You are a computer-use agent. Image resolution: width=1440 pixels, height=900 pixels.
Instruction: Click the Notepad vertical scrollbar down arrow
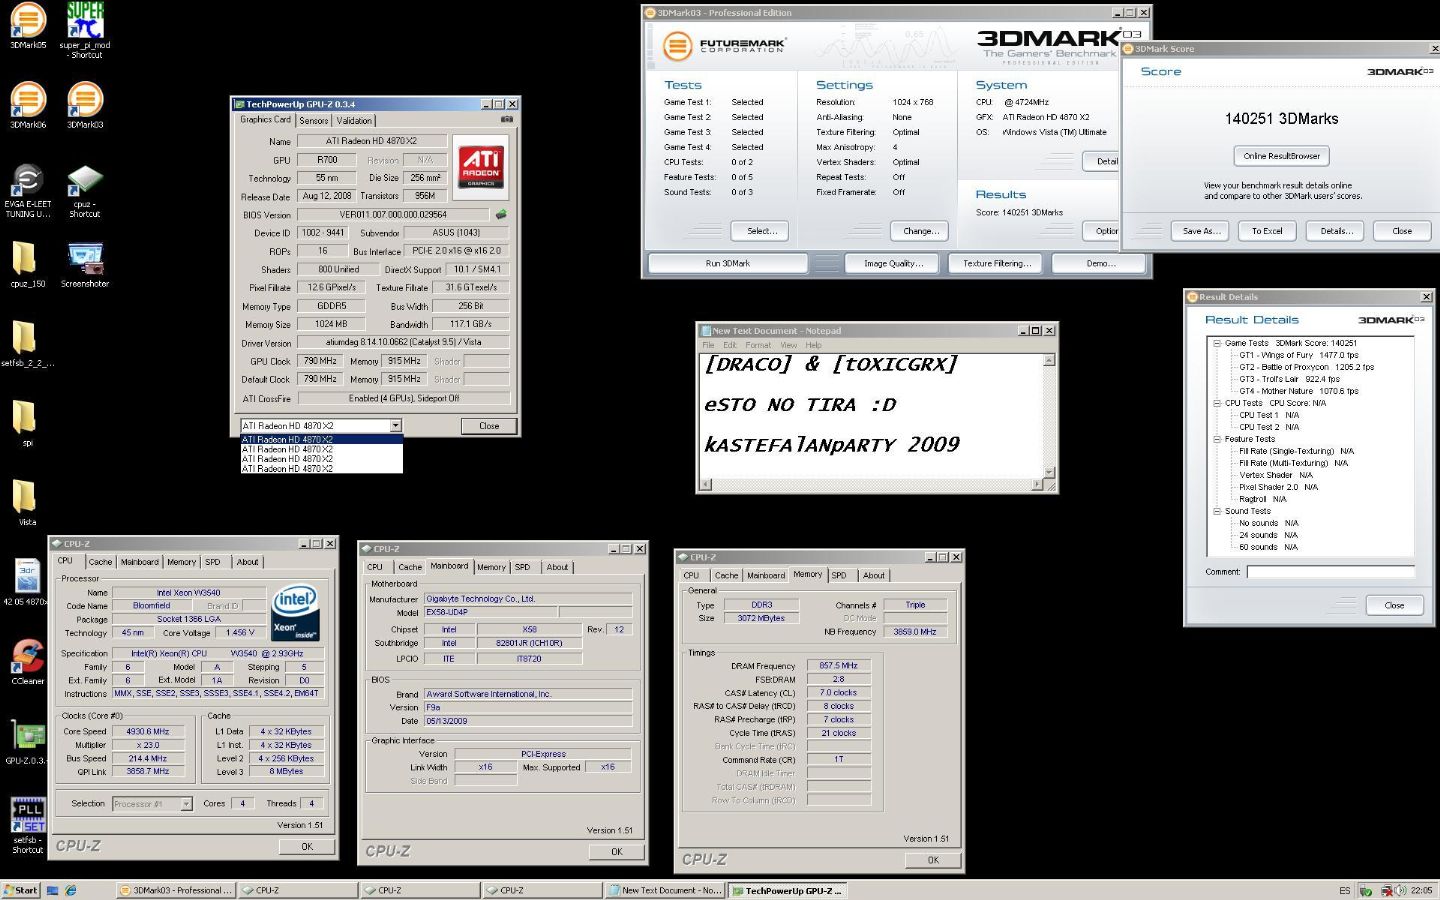pyautogui.click(x=1049, y=472)
